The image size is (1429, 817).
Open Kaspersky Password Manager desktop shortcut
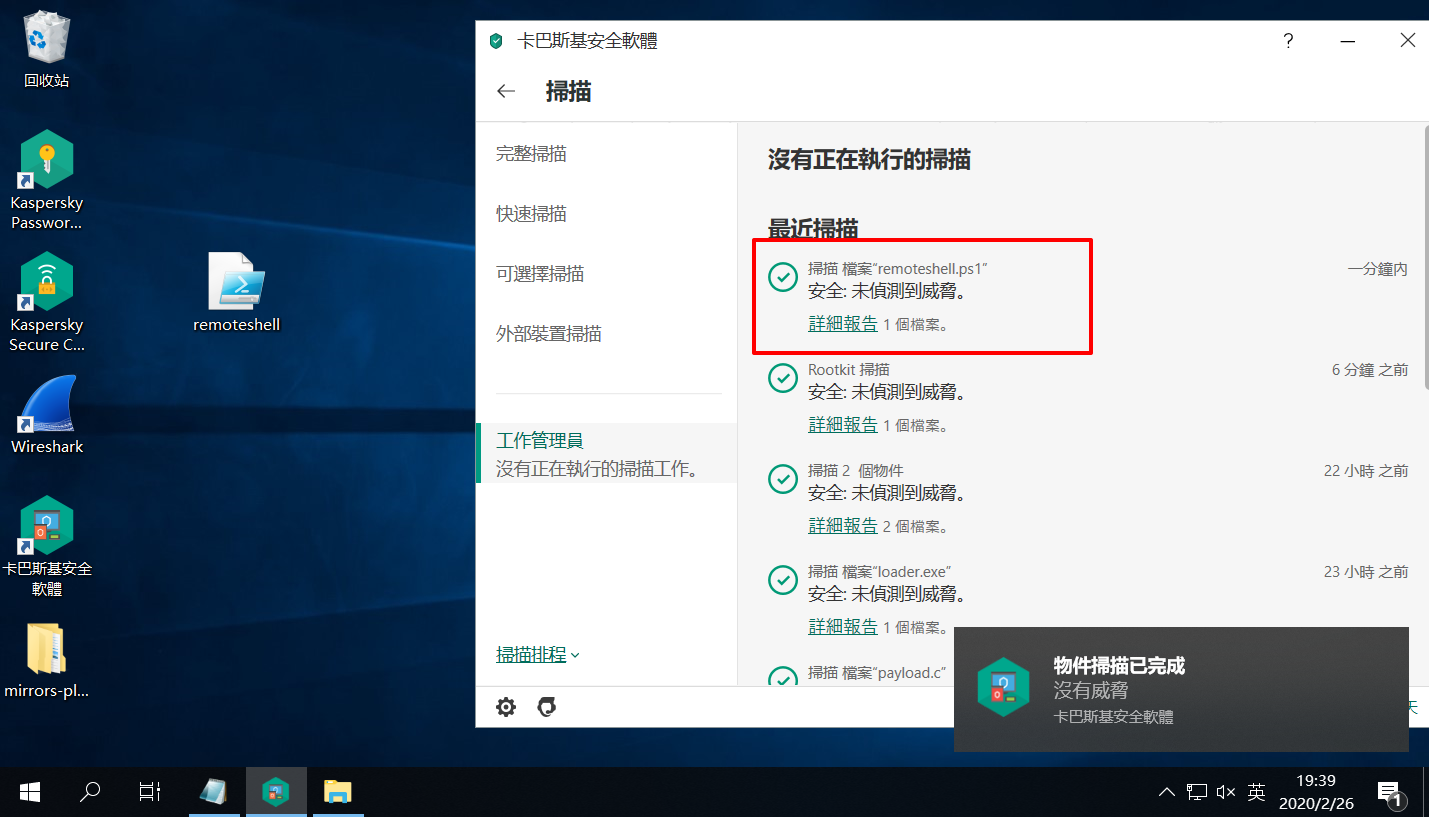point(47,181)
